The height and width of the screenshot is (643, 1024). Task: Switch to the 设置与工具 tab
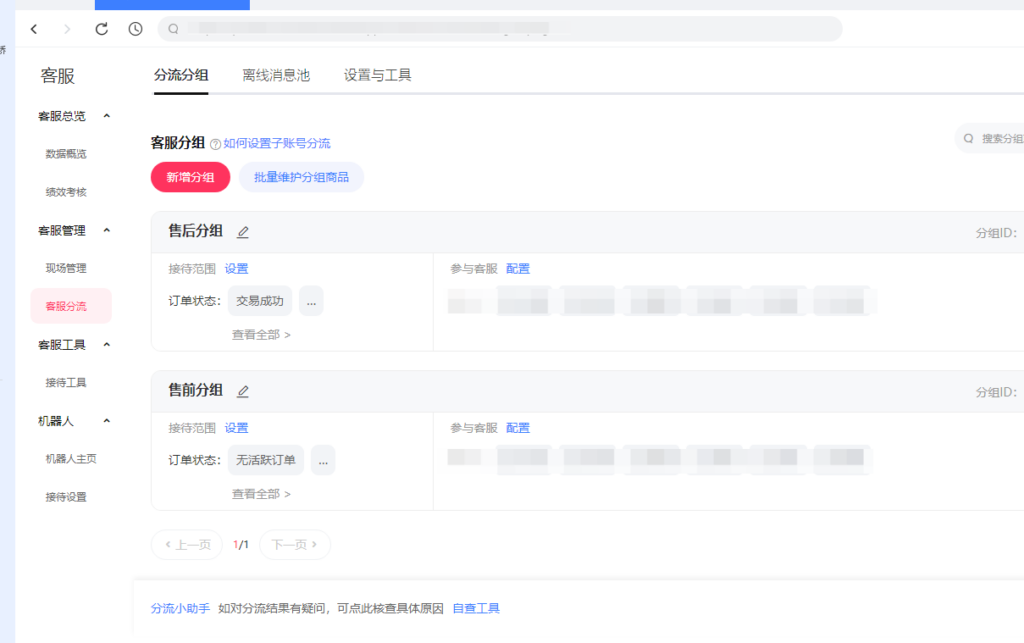pyautogui.click(x=376, y=75)
